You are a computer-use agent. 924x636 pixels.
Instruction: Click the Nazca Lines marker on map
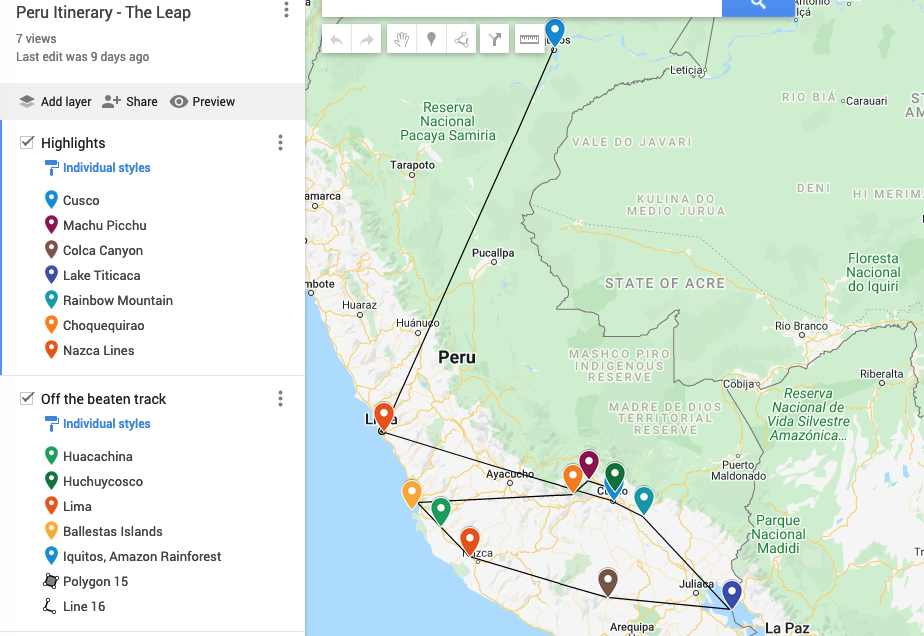470,541
